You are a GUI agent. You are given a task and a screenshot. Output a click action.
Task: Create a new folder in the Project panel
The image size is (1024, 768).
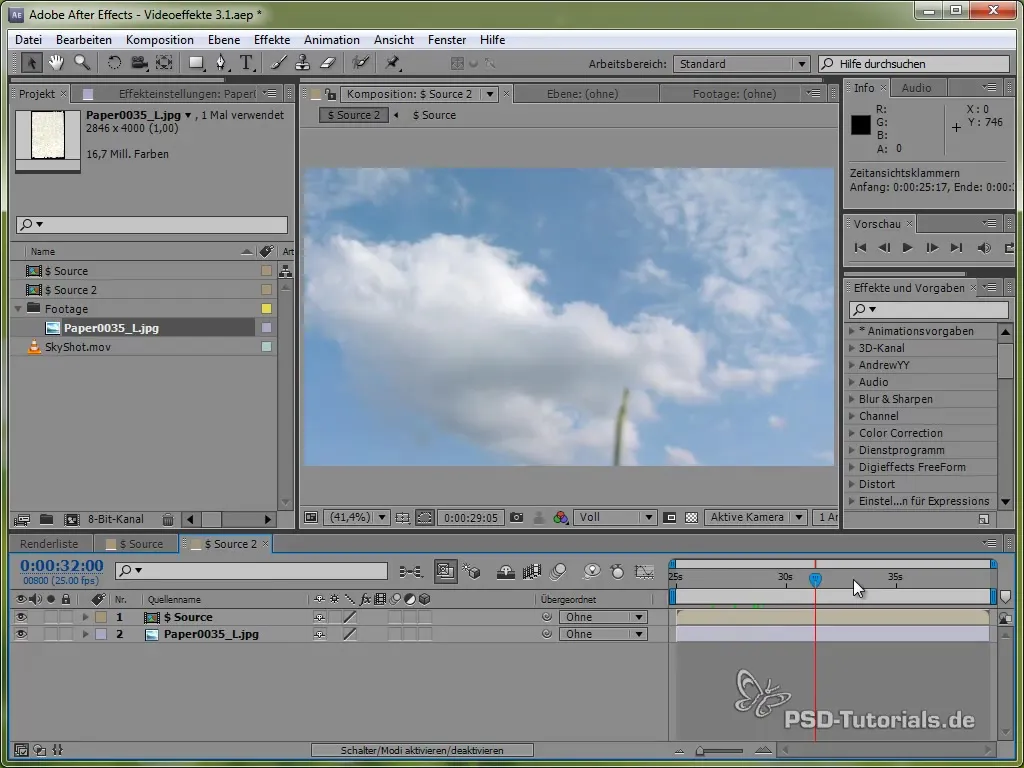46,520
